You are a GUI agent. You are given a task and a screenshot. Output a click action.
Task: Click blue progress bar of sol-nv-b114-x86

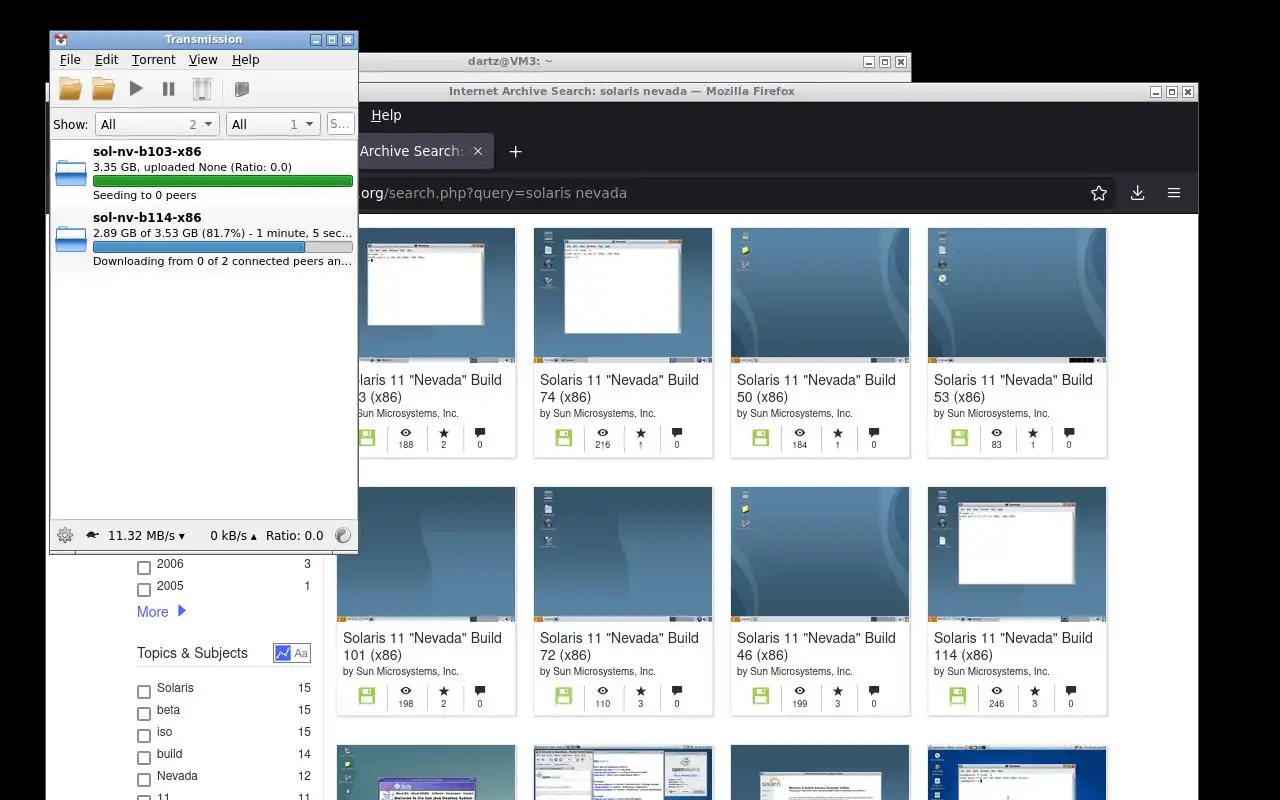pyautogui.click(x=223, y=247)
